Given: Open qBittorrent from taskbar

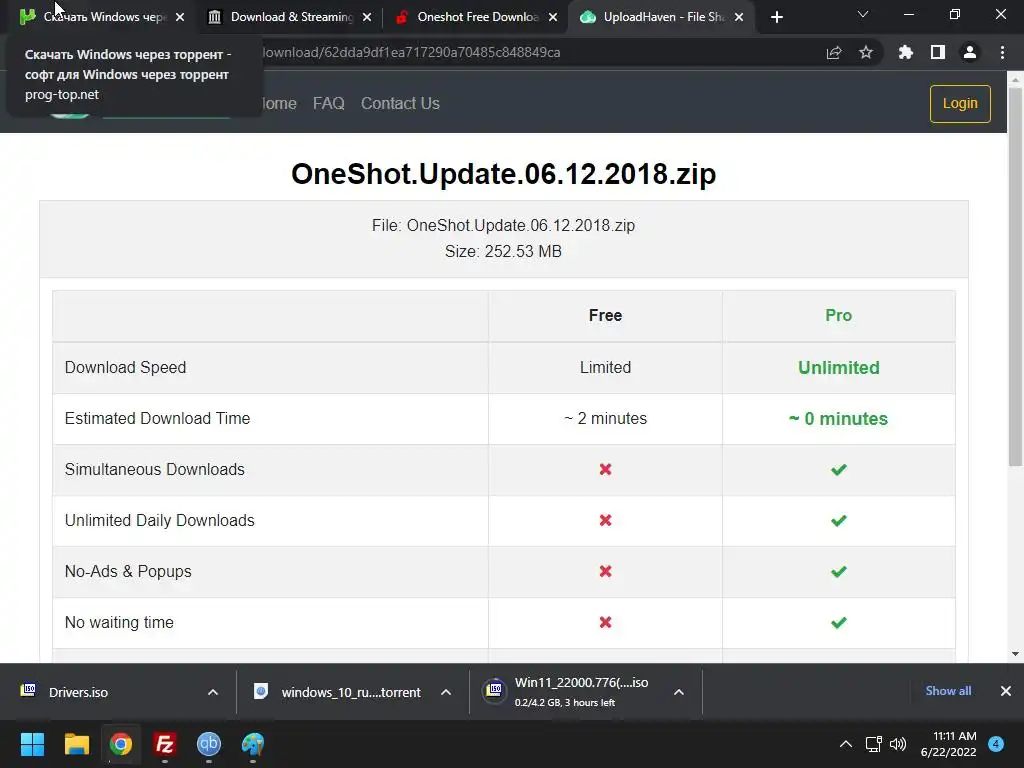Looking at the screenshot, I should click(x=209, y=744).
